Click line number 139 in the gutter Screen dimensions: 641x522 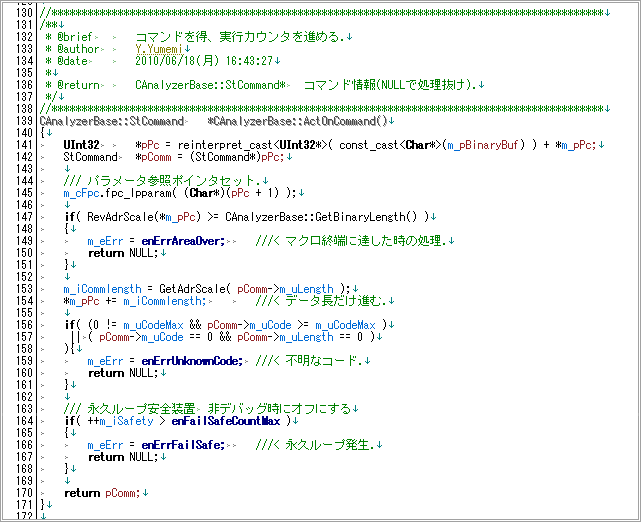25,121
